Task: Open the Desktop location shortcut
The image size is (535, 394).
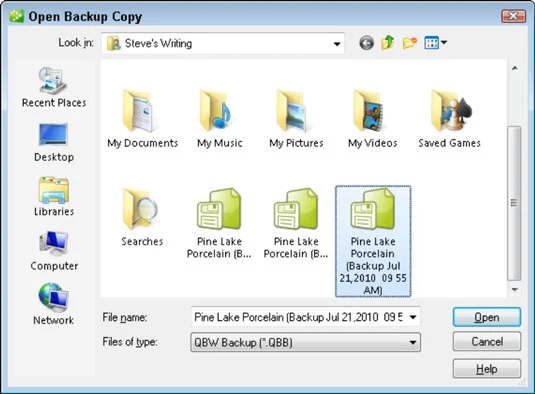Action: coord(54,143)
